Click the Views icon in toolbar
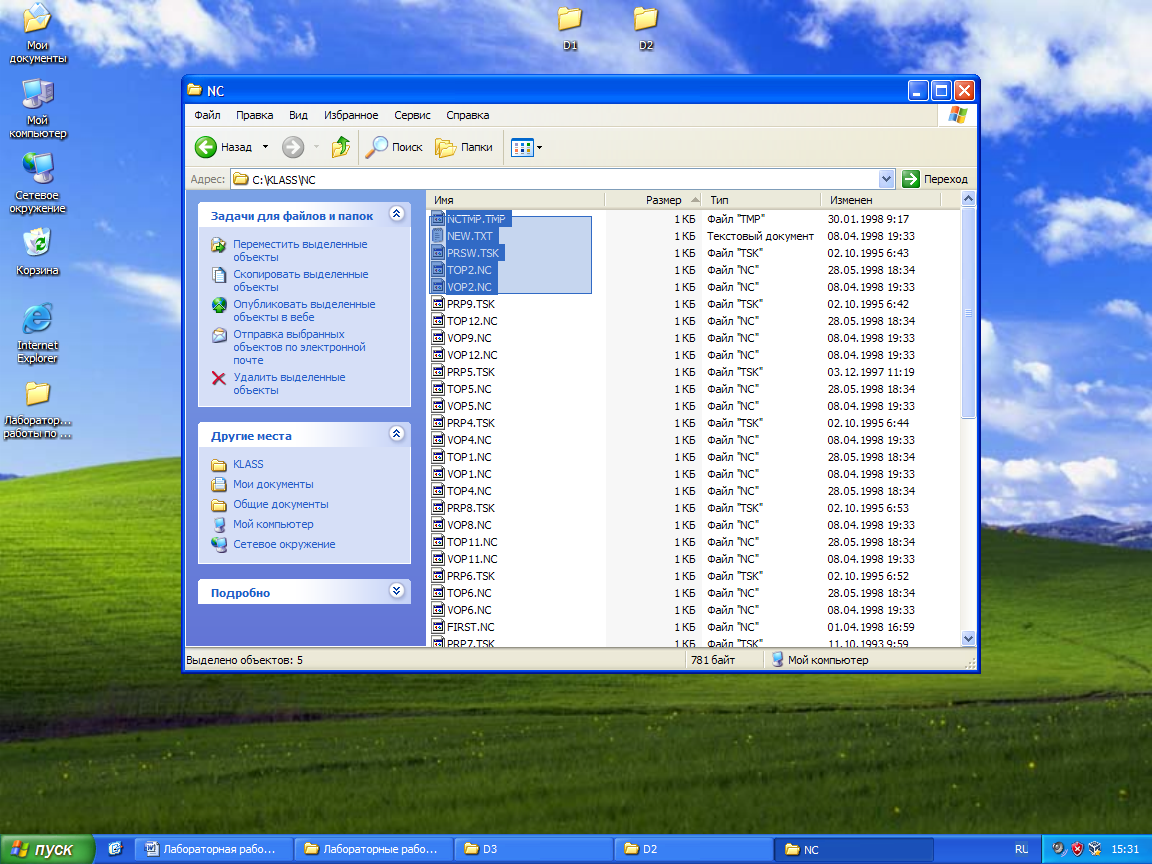The width and height of the screenshot is (1152, 864). coord(522,147)
